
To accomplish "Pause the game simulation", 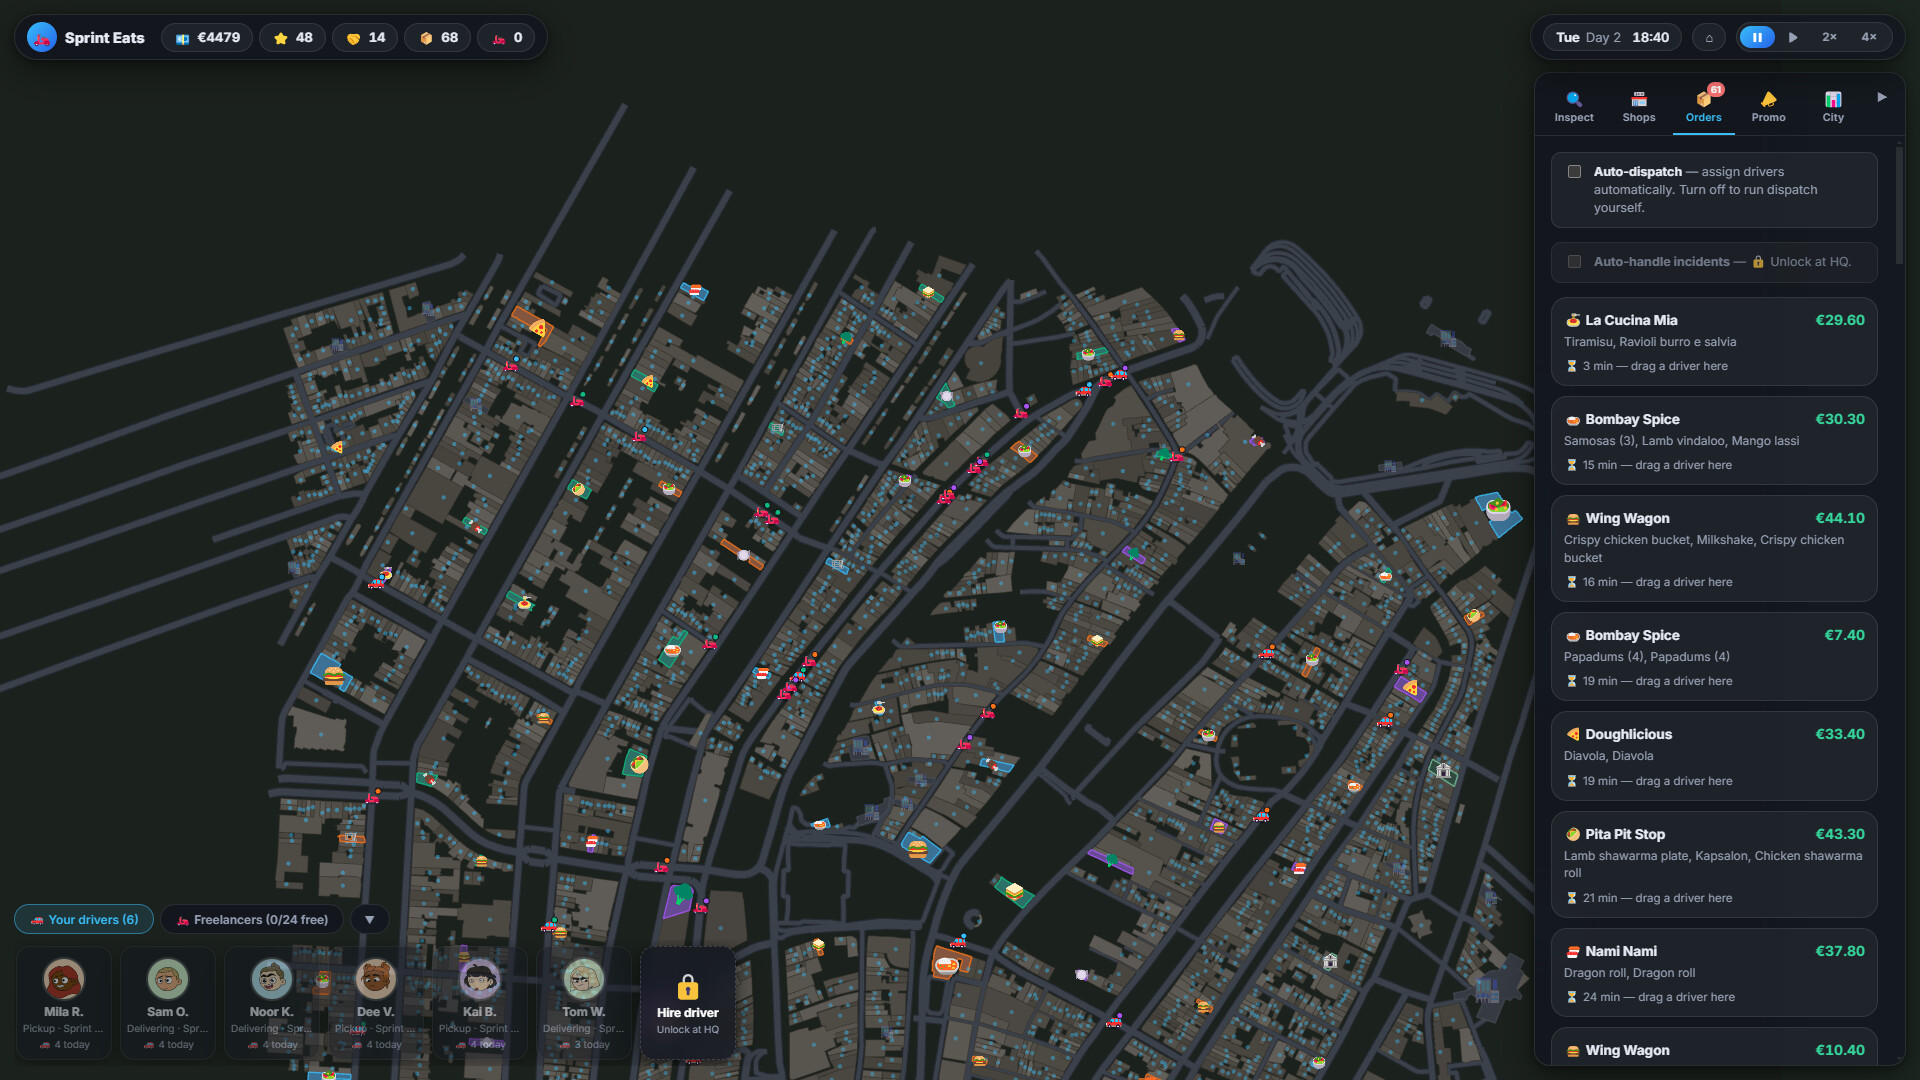I will [1757, 37].
